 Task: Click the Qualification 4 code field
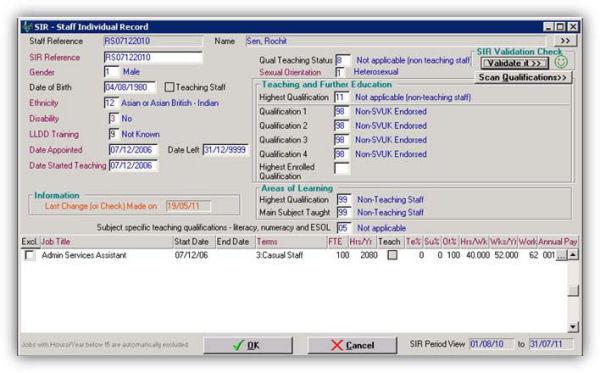coord(341,154)
